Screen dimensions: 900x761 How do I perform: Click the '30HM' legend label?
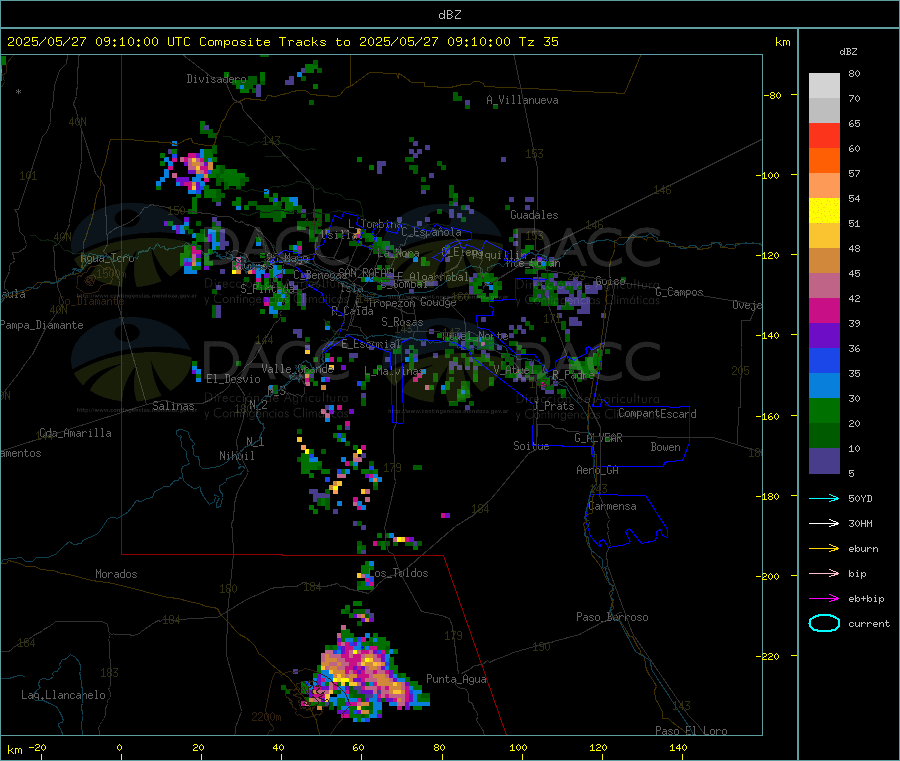(x=860, y=523)
